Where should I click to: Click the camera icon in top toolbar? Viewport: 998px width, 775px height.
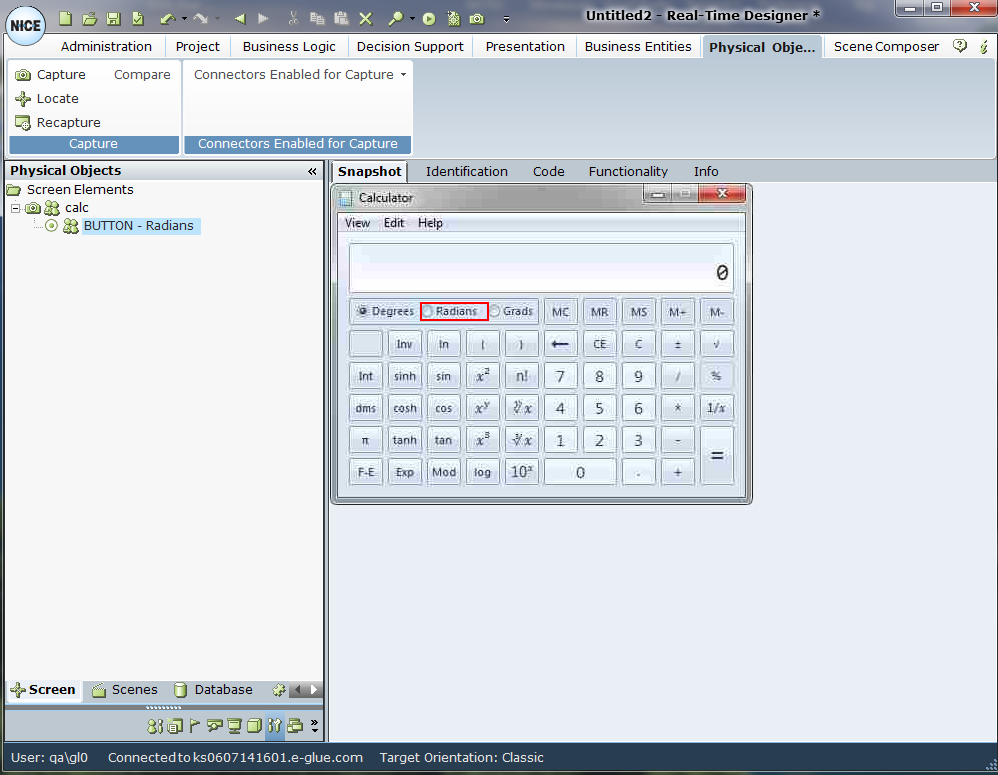(477, 18)
